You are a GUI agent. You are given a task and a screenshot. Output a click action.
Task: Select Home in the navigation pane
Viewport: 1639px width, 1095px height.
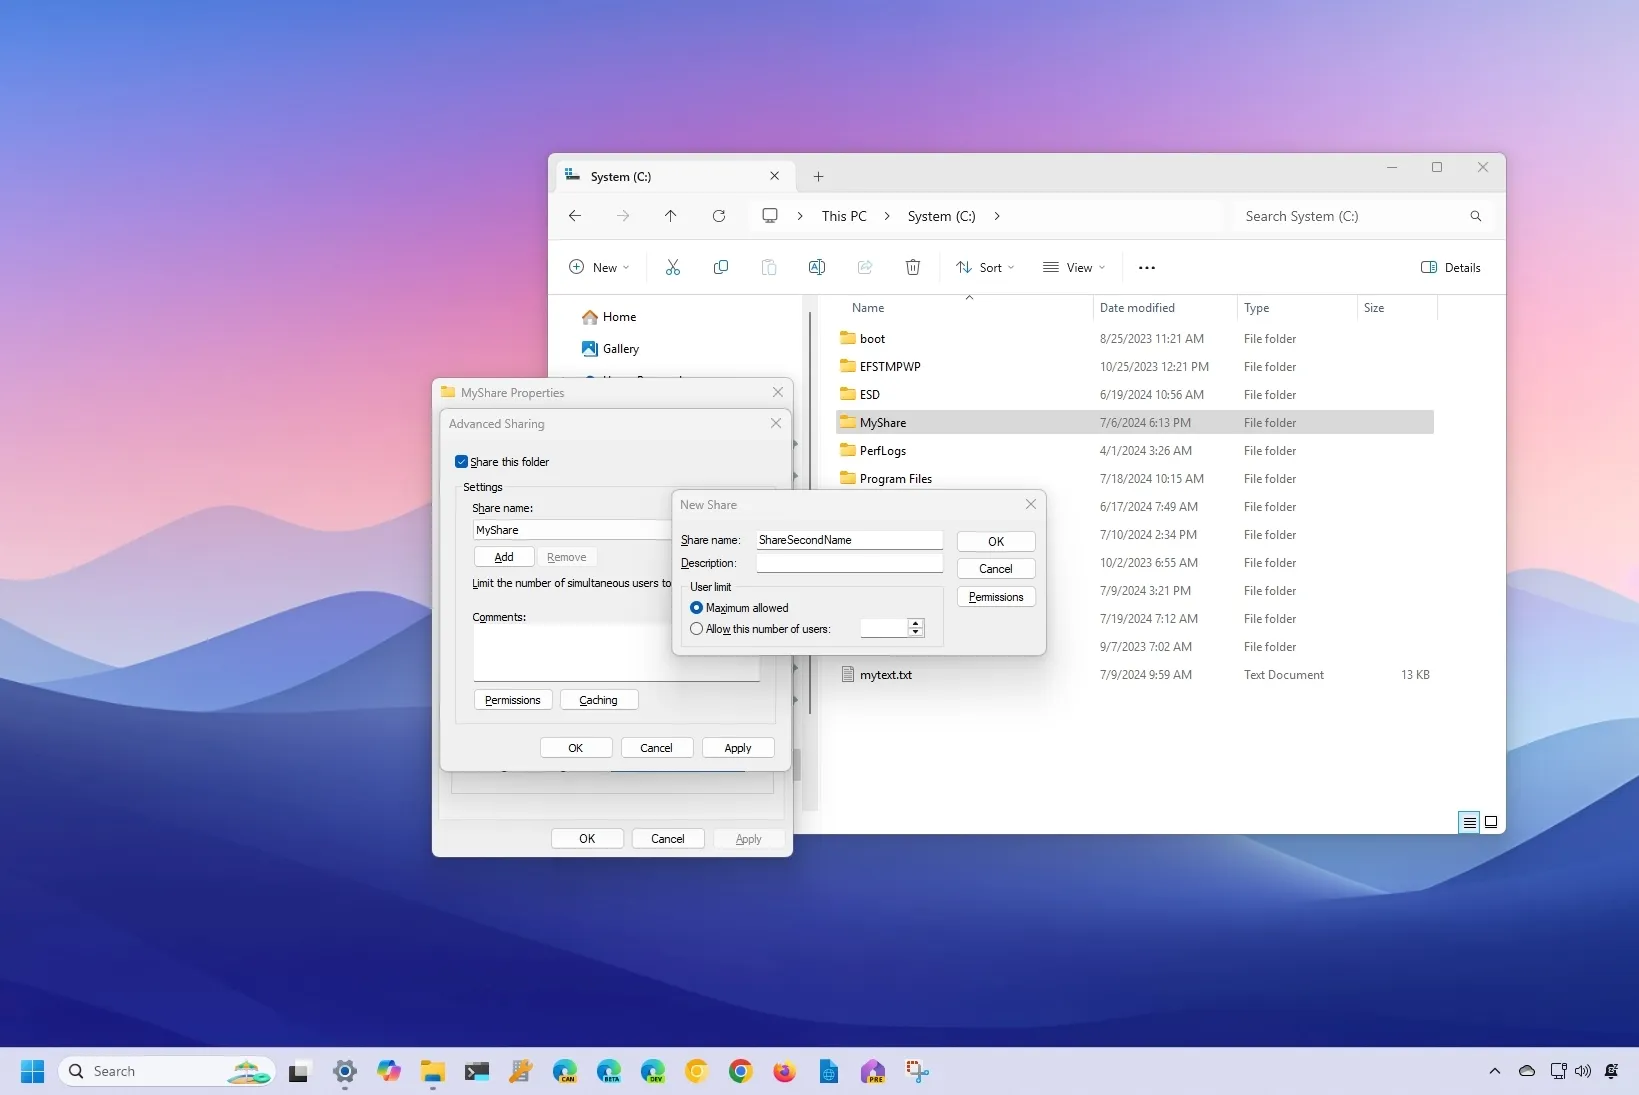(619, 317)
